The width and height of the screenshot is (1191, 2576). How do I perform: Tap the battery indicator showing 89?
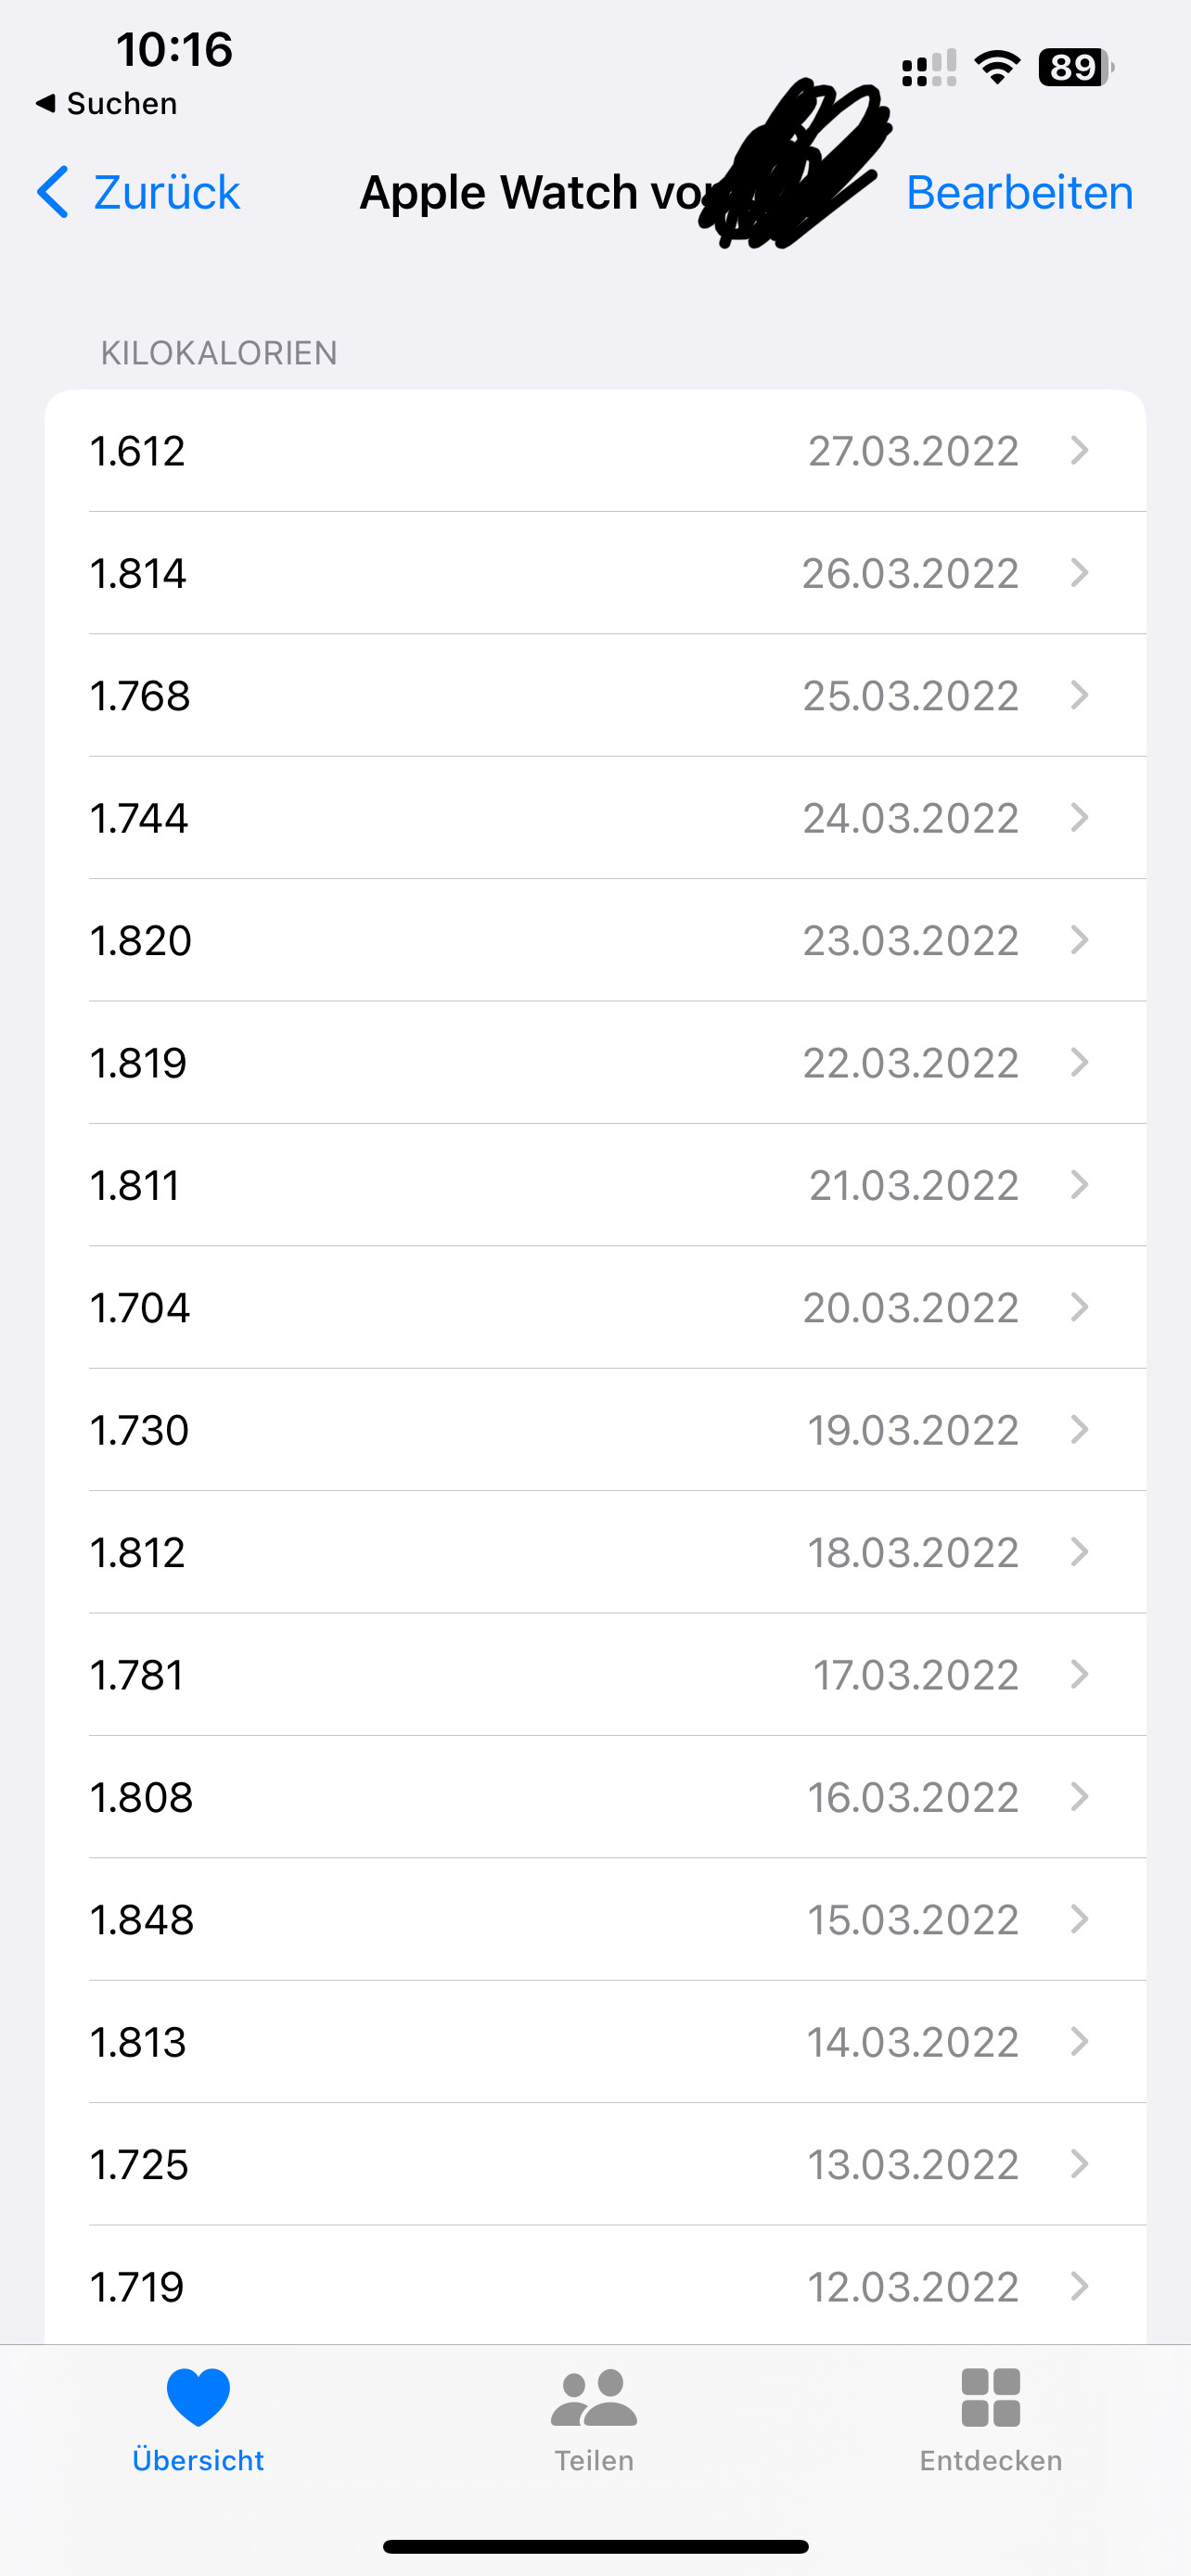(x=1075, y=68)
